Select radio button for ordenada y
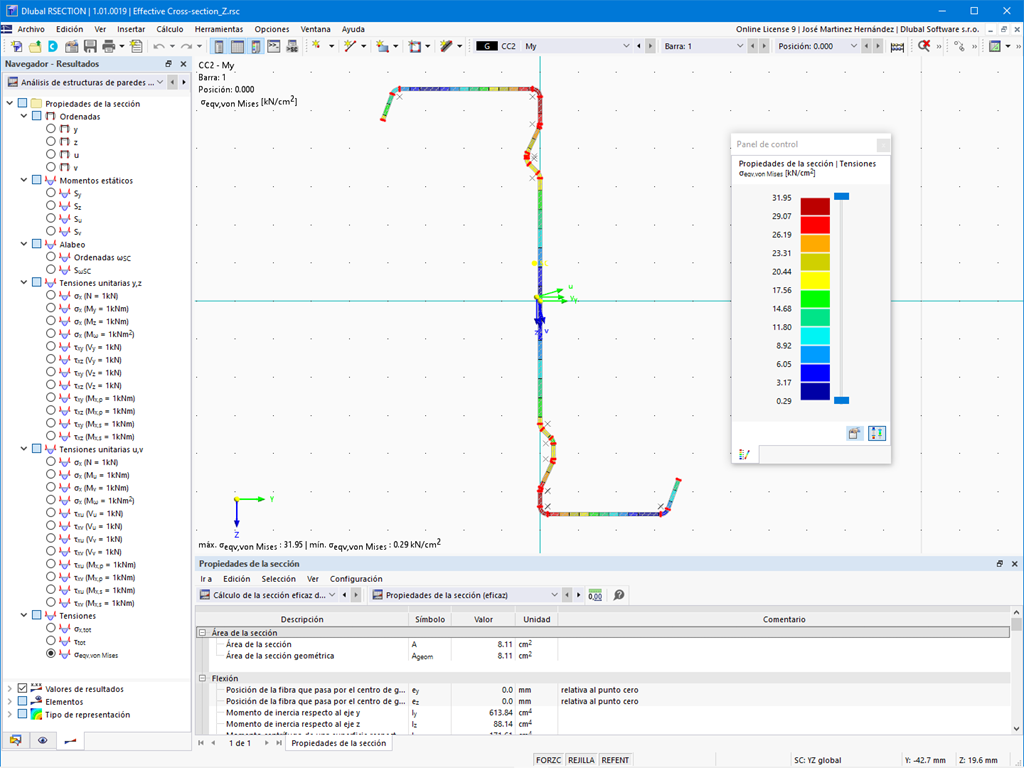The width and height of the screenshot is (1024, 768). [x=51, y=129]
